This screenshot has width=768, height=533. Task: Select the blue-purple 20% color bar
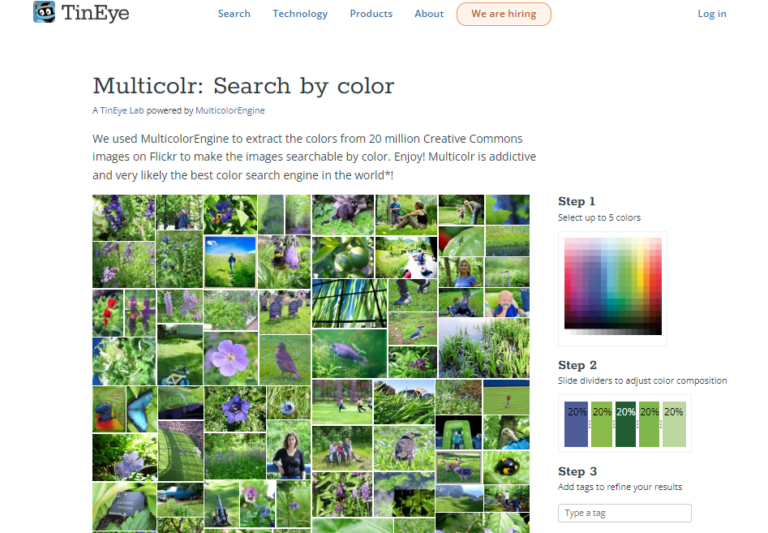point(576,424)
